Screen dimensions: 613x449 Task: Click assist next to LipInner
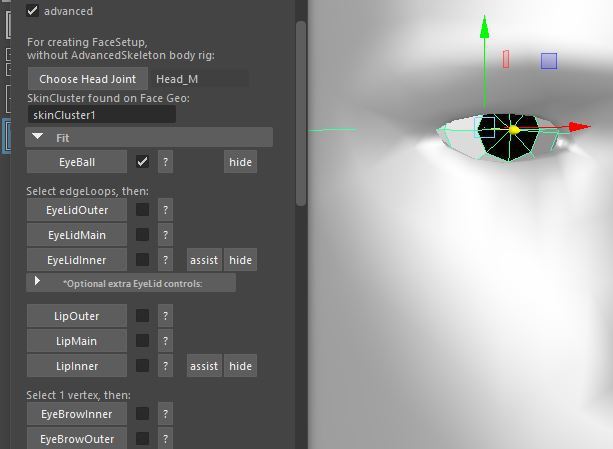(204, 366)
